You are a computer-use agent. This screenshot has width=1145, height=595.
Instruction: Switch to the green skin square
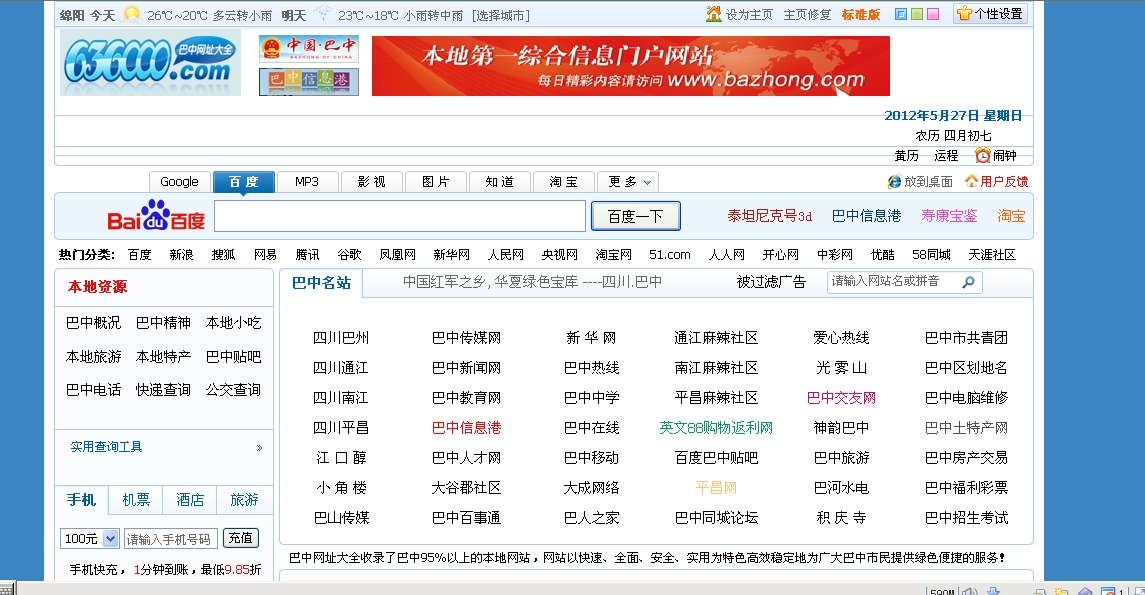coord(917,13)
